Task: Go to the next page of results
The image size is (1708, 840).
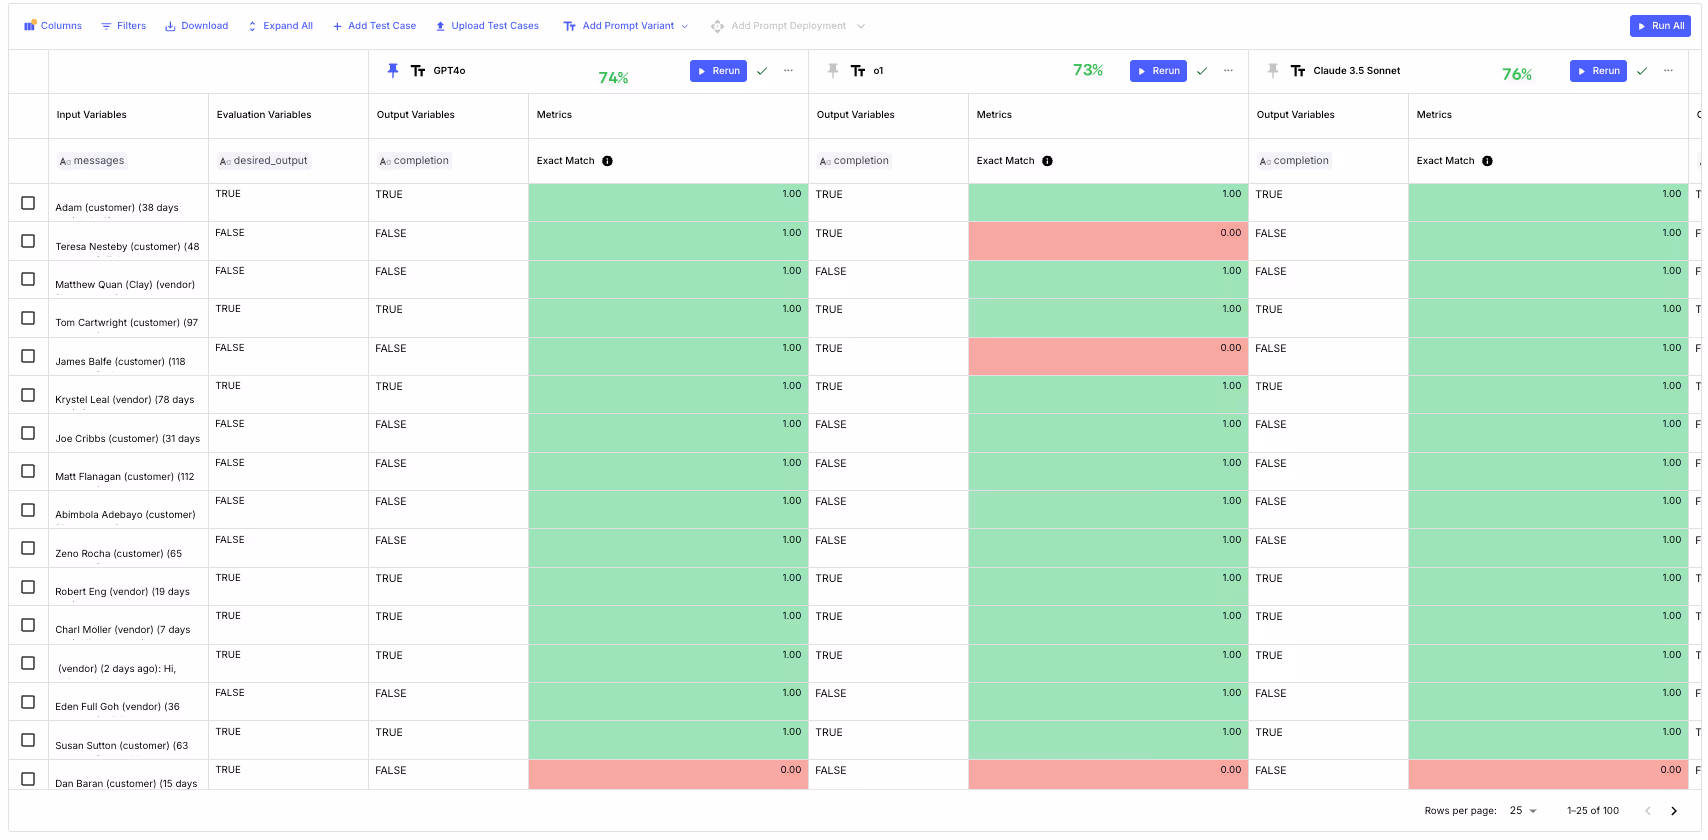Action: [1674, 811]
